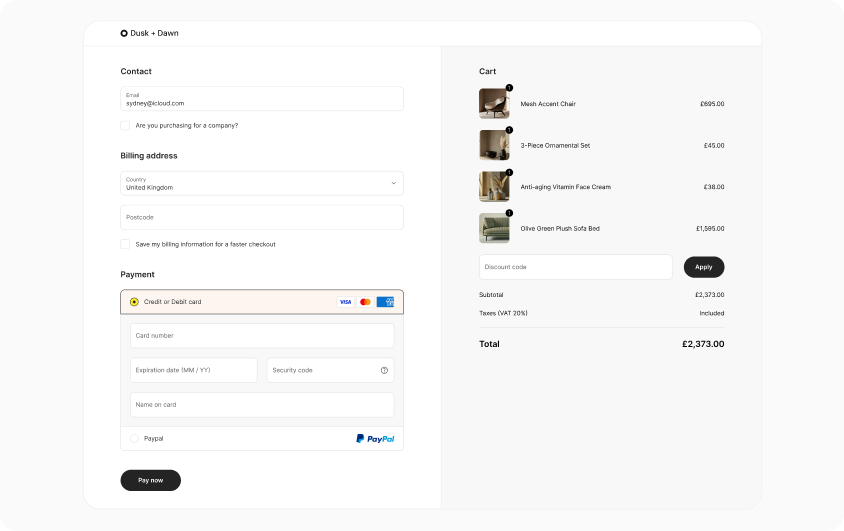Viewport: 844px width, 531px height.
Task: Click the £45.00 price
Action: (714, 146)
